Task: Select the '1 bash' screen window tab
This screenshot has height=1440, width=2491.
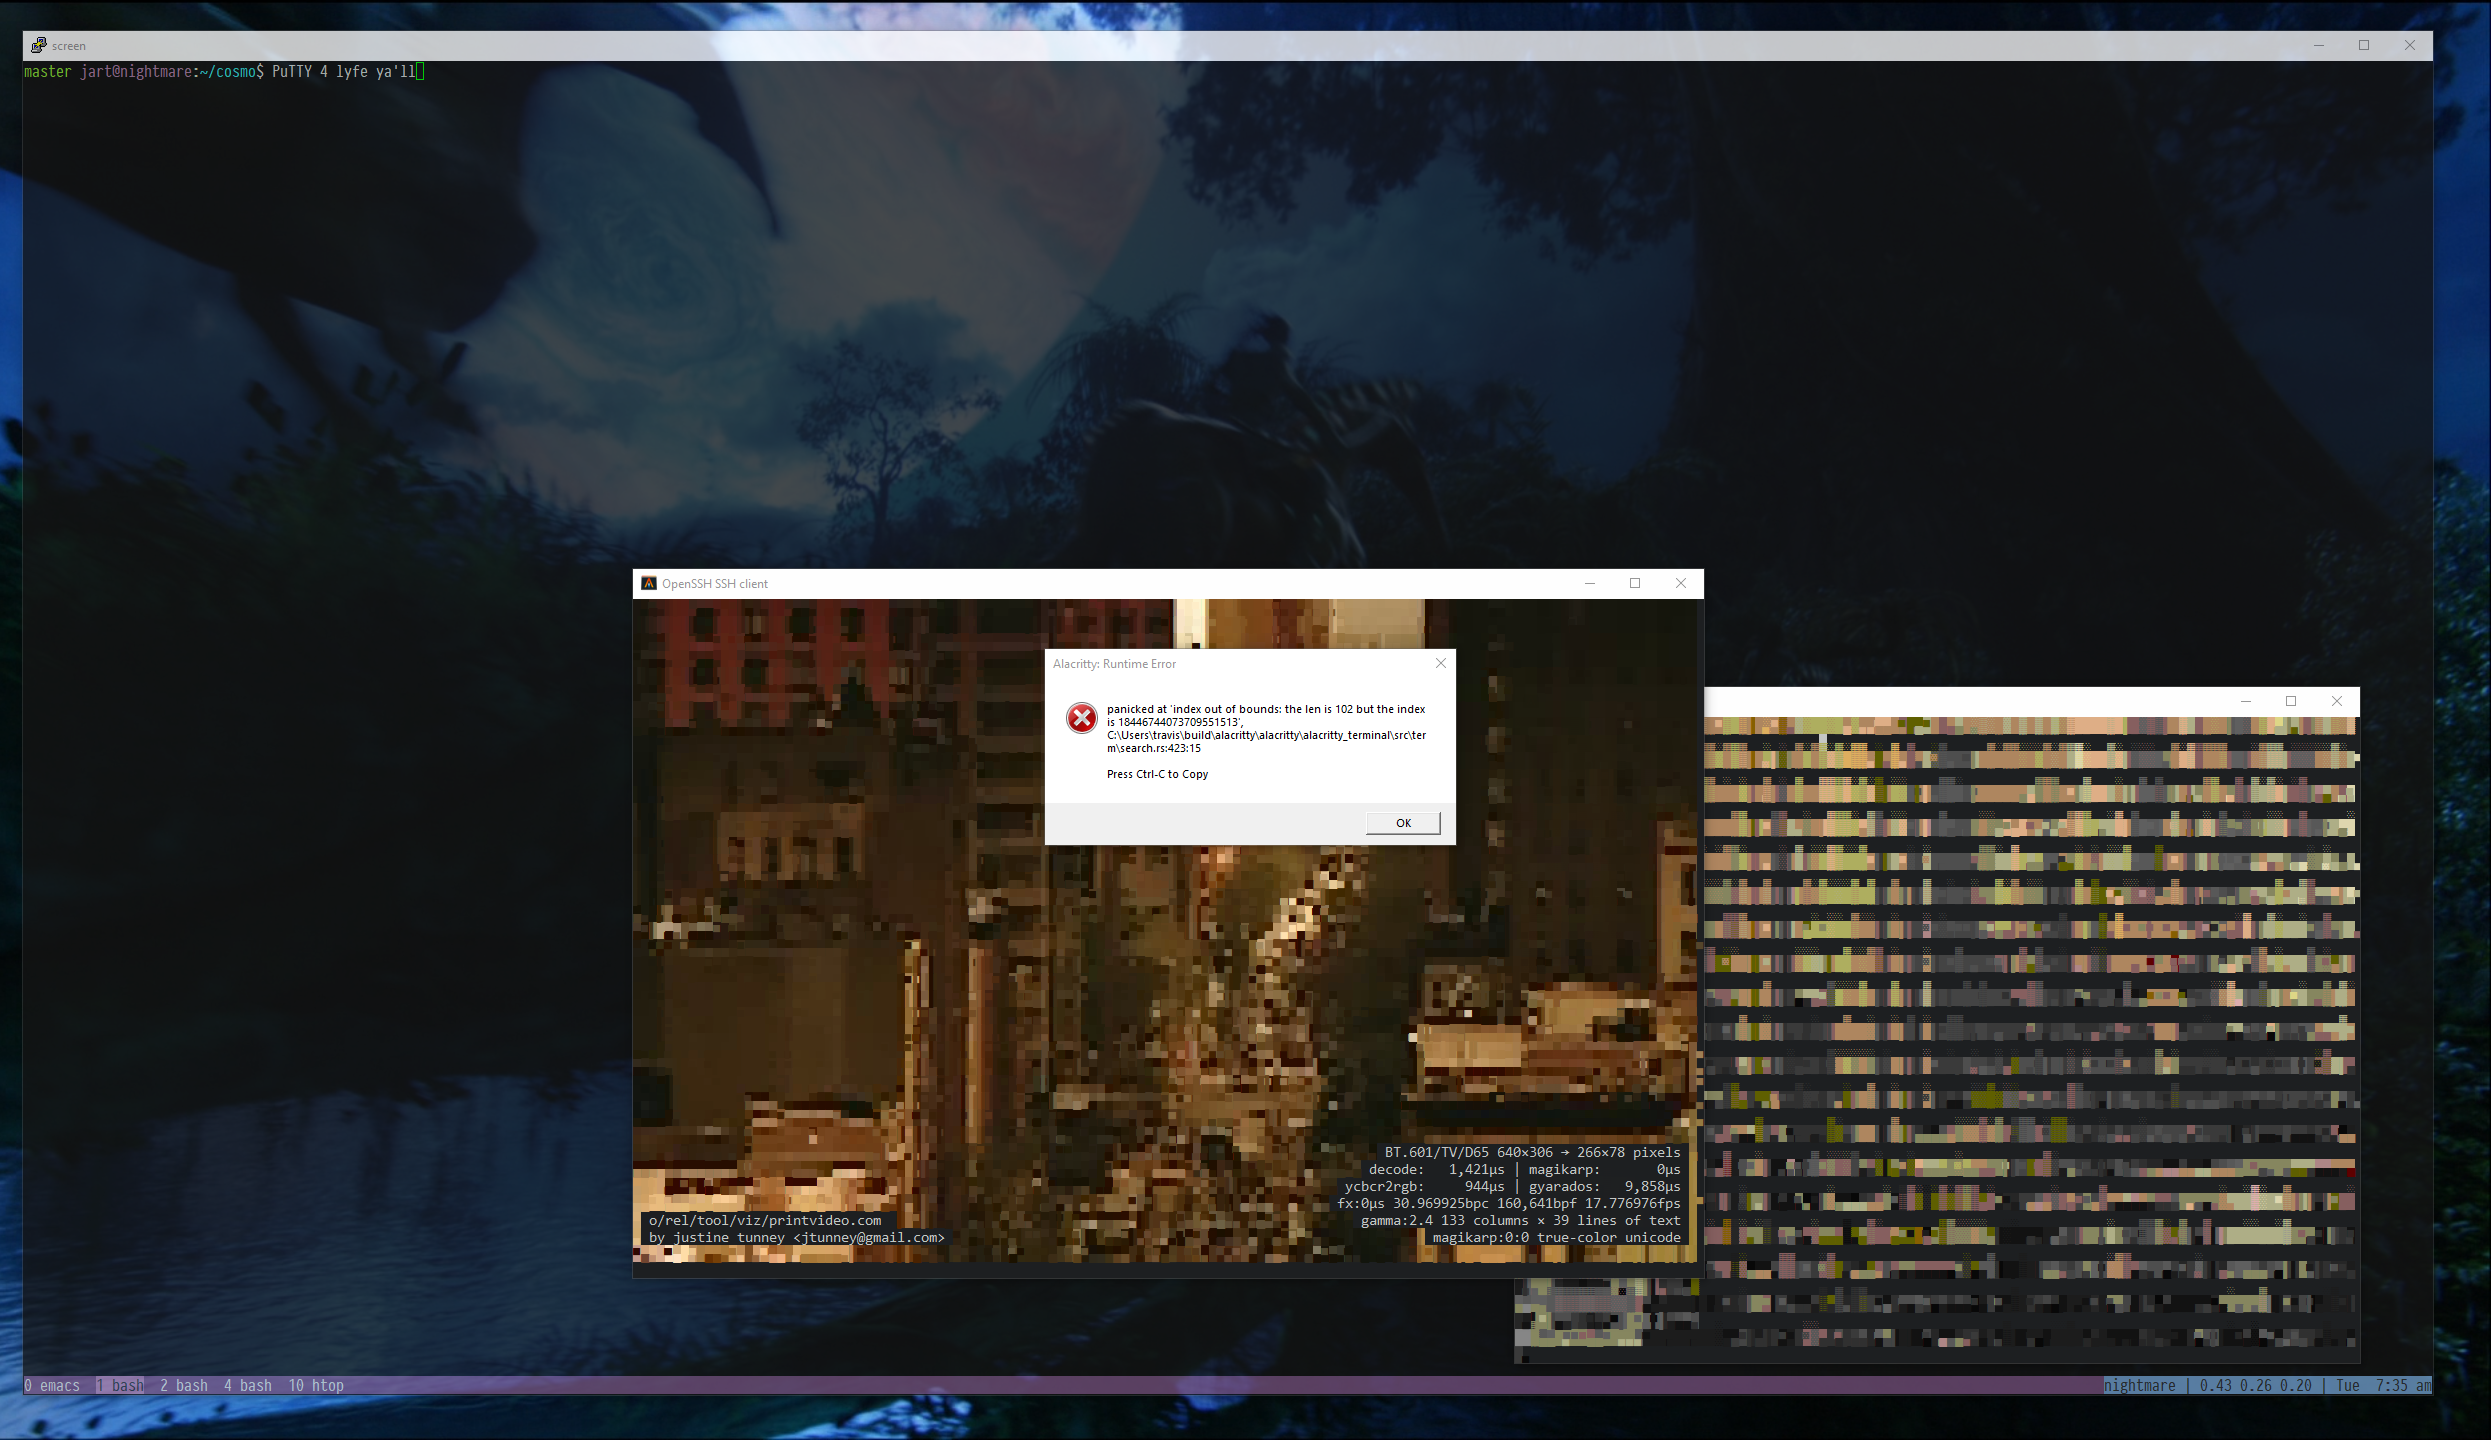Action: [120, 1385]
